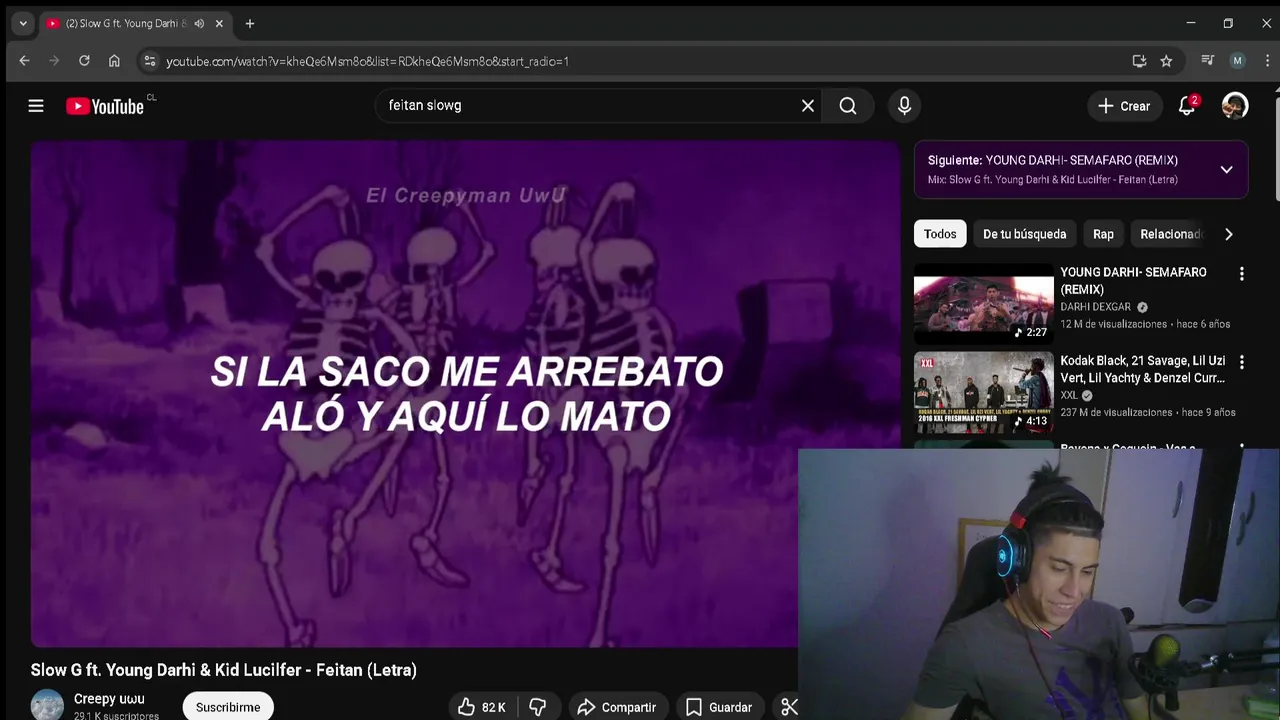Click the address bar URL
Viewport: 1280px width, 720px height.
point(367,61)
